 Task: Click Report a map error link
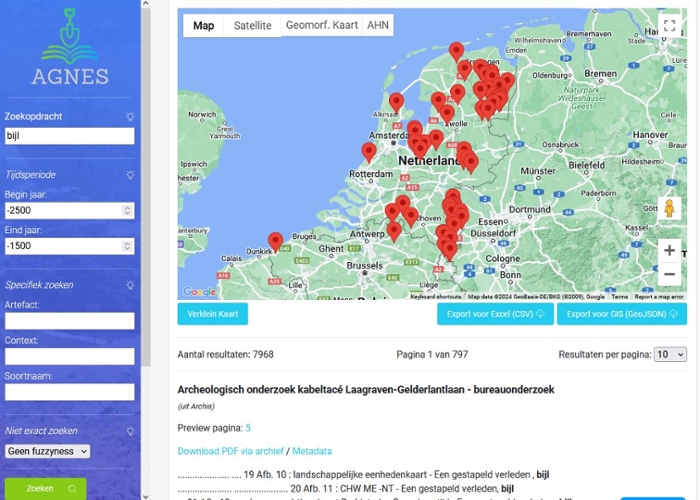click(658, 296)
